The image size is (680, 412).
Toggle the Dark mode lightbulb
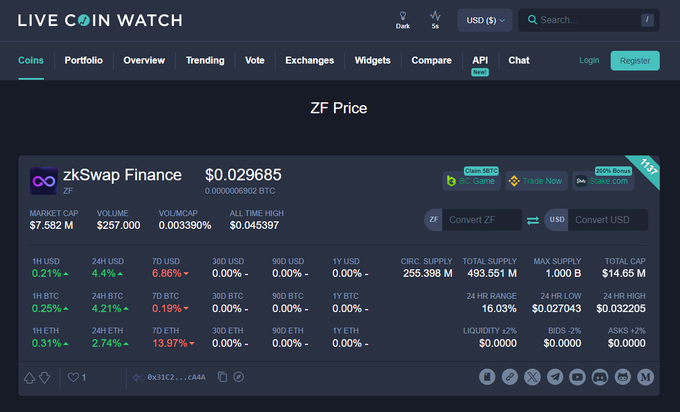tap(402, 20)
